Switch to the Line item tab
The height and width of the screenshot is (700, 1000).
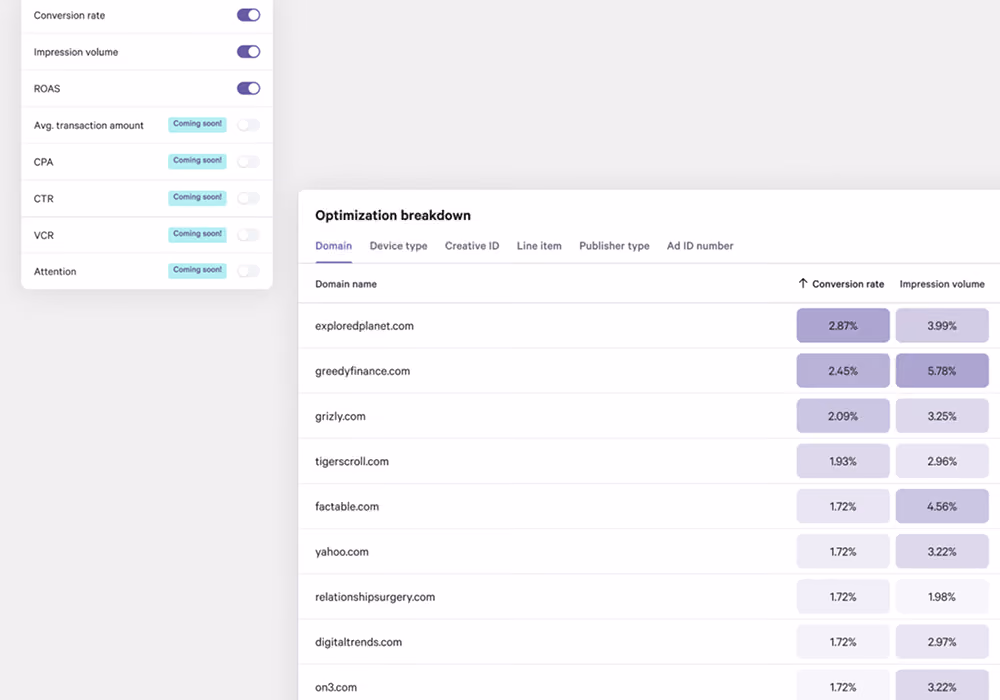click(539, 245)
